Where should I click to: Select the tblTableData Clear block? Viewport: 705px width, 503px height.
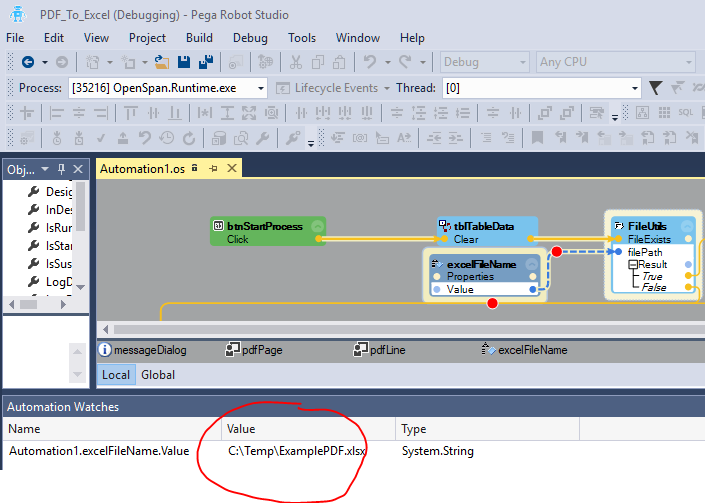[x=487, y=232]
